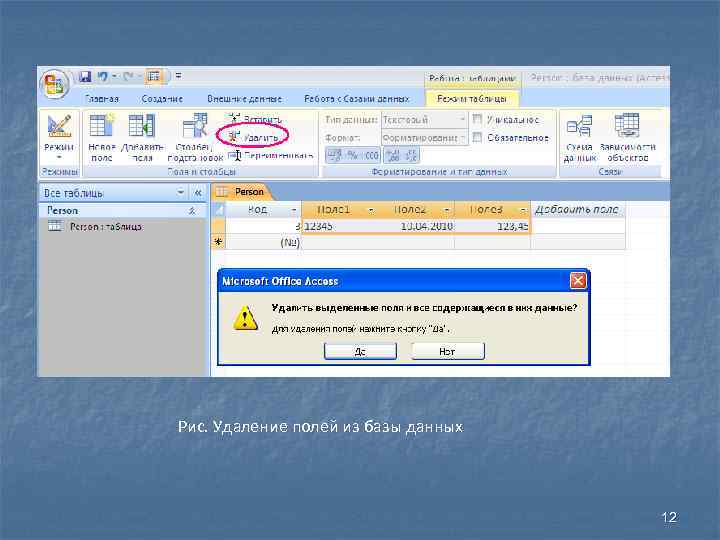Click the slide caption Рис. Удаление полей из базы данных

pyautogui.click(x=320, y=427)
